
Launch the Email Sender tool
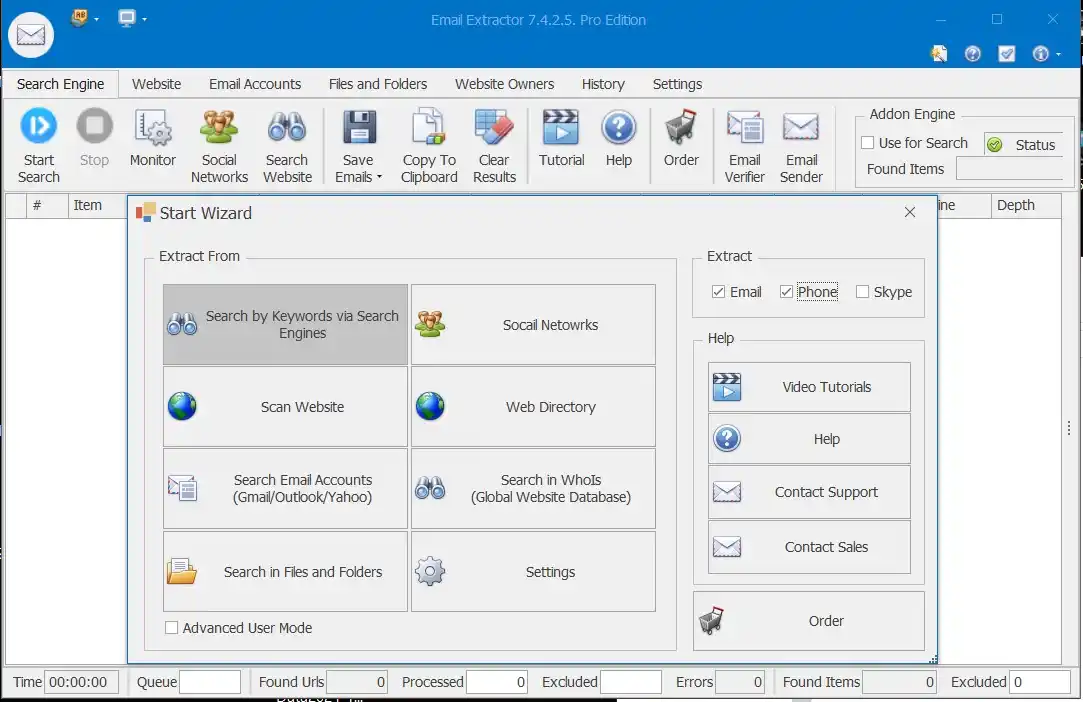tap(801, 146)
